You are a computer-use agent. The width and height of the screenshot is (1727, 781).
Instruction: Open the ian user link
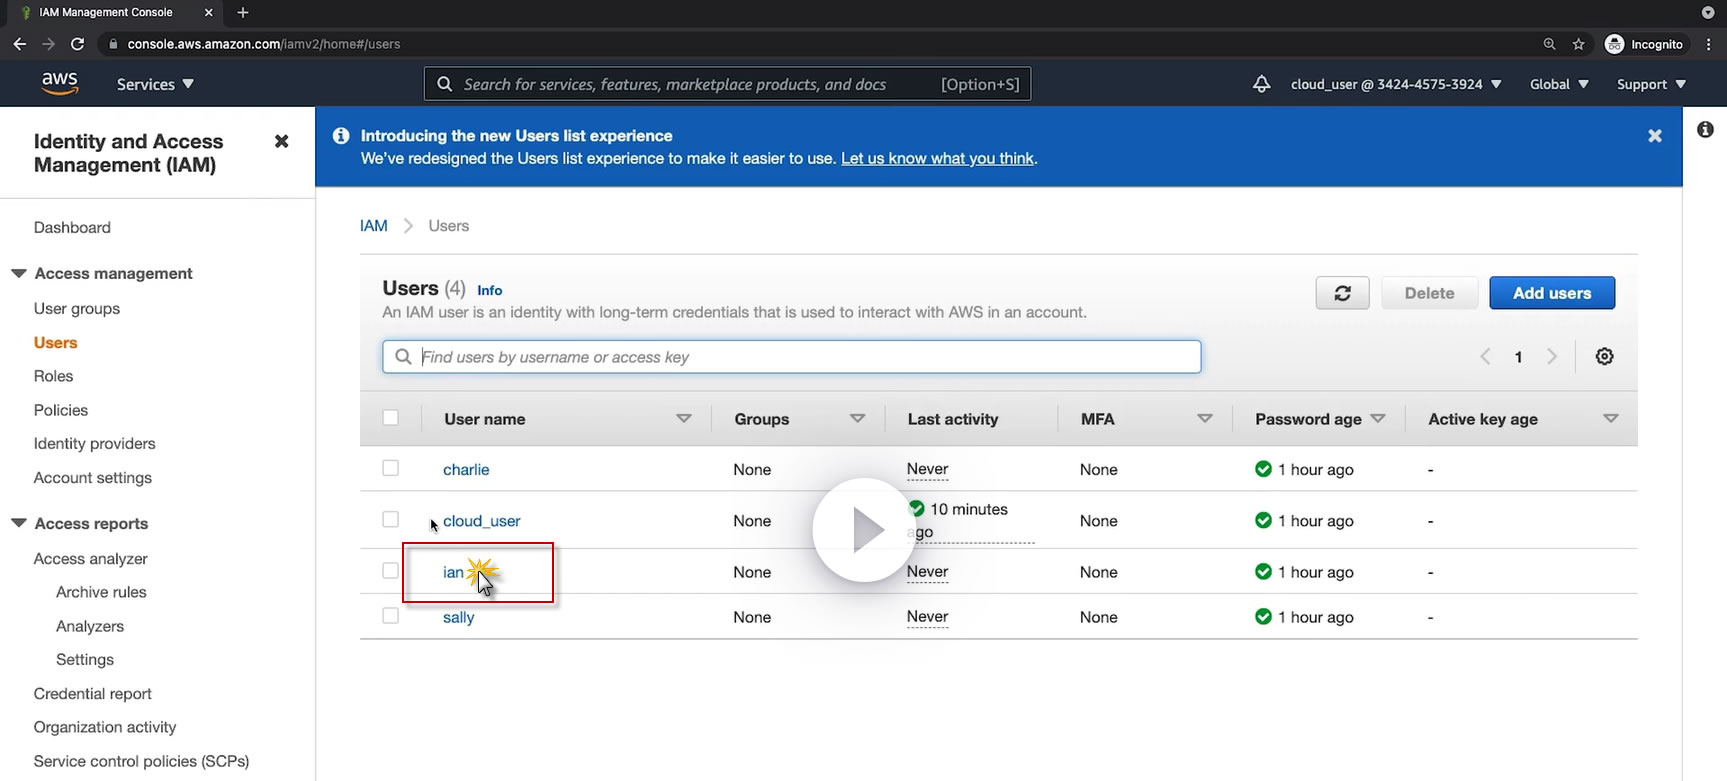[x=453, y=572]
